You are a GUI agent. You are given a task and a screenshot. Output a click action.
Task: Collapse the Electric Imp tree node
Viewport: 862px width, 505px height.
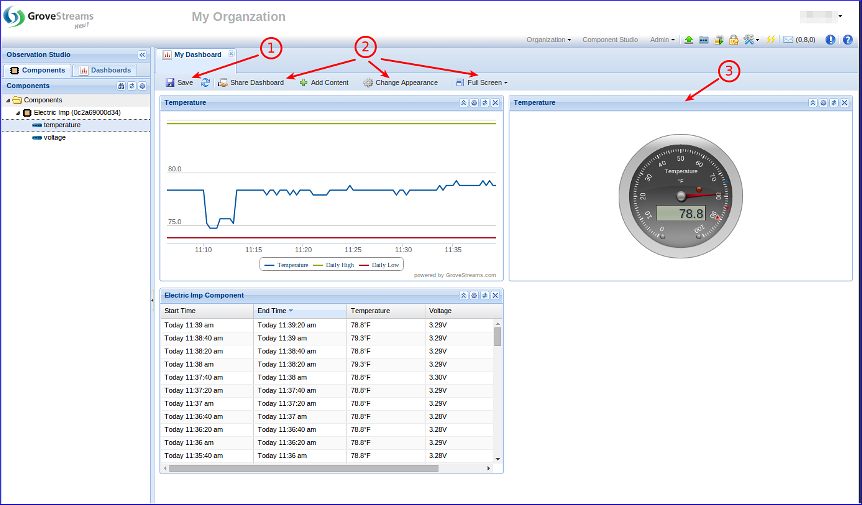click(18, 113)
